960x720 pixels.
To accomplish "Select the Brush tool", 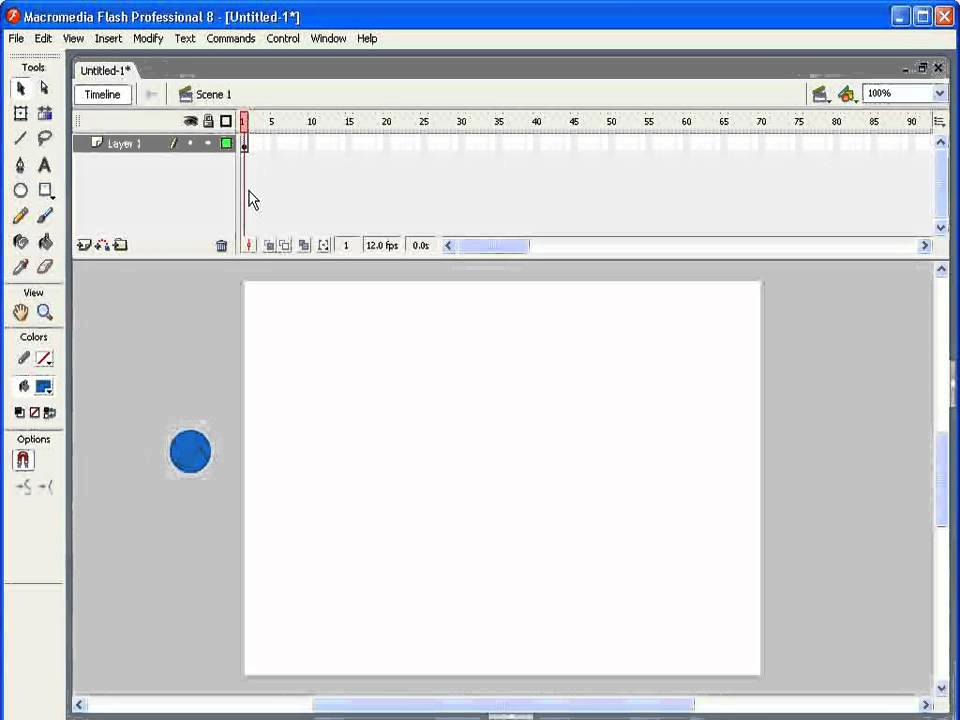I will click(x=45, y=216).
